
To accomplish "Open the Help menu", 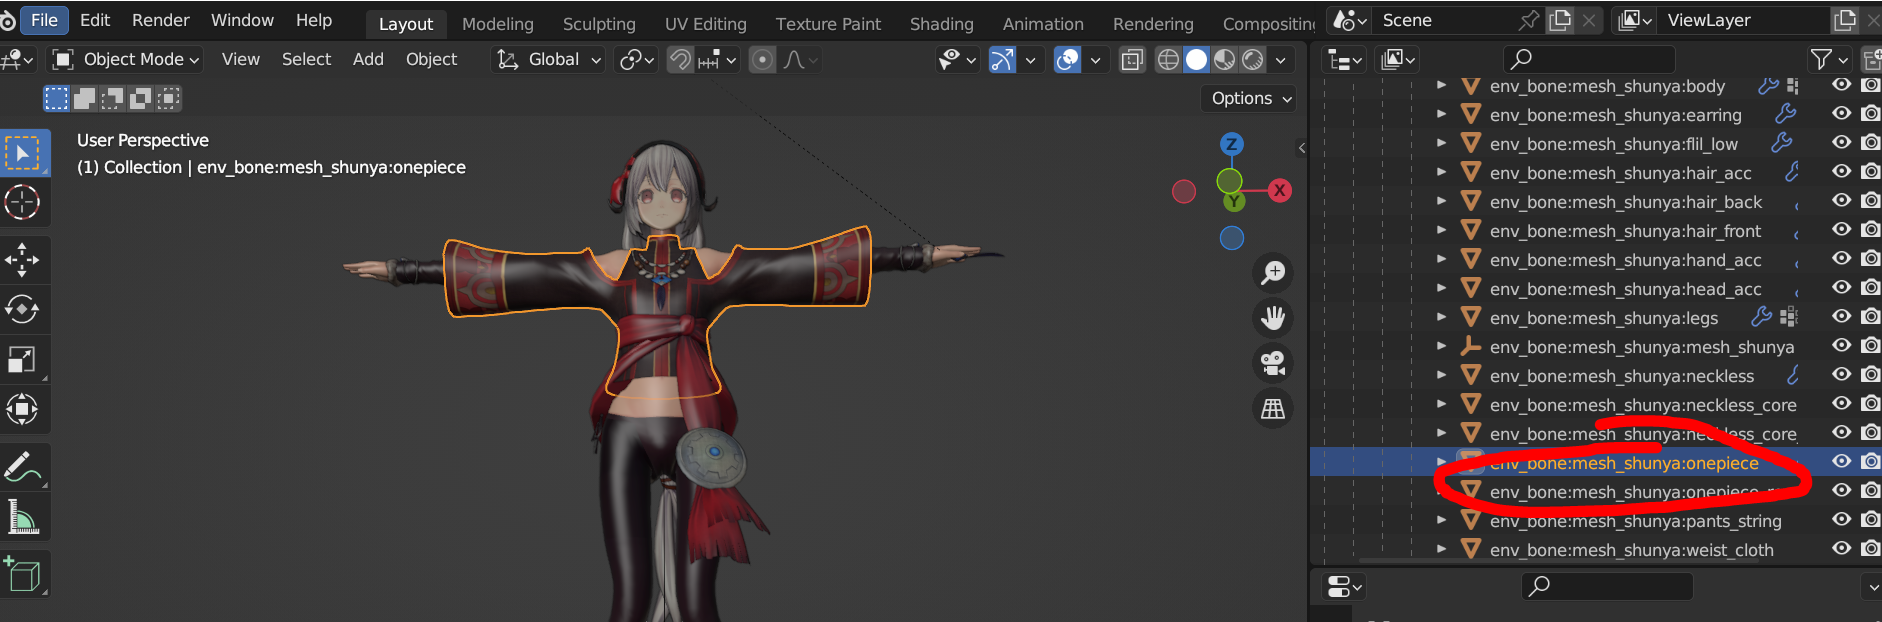I will [x=313, y=20].
